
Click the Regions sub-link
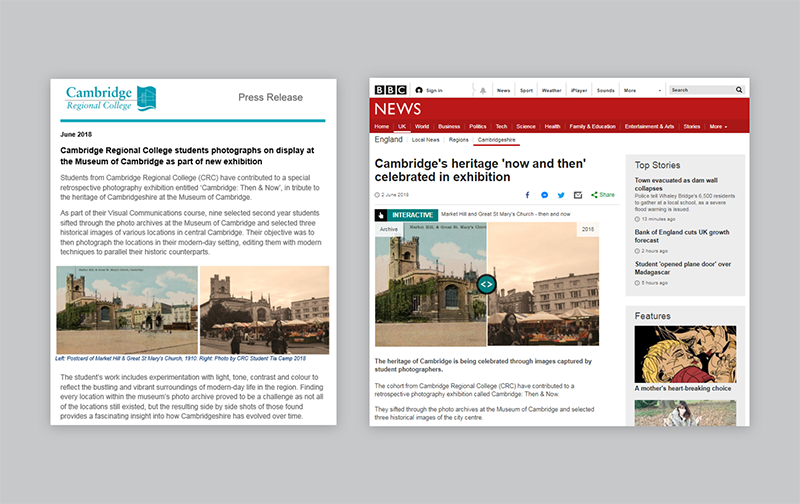pyautogui.click(x=459, y=140)
